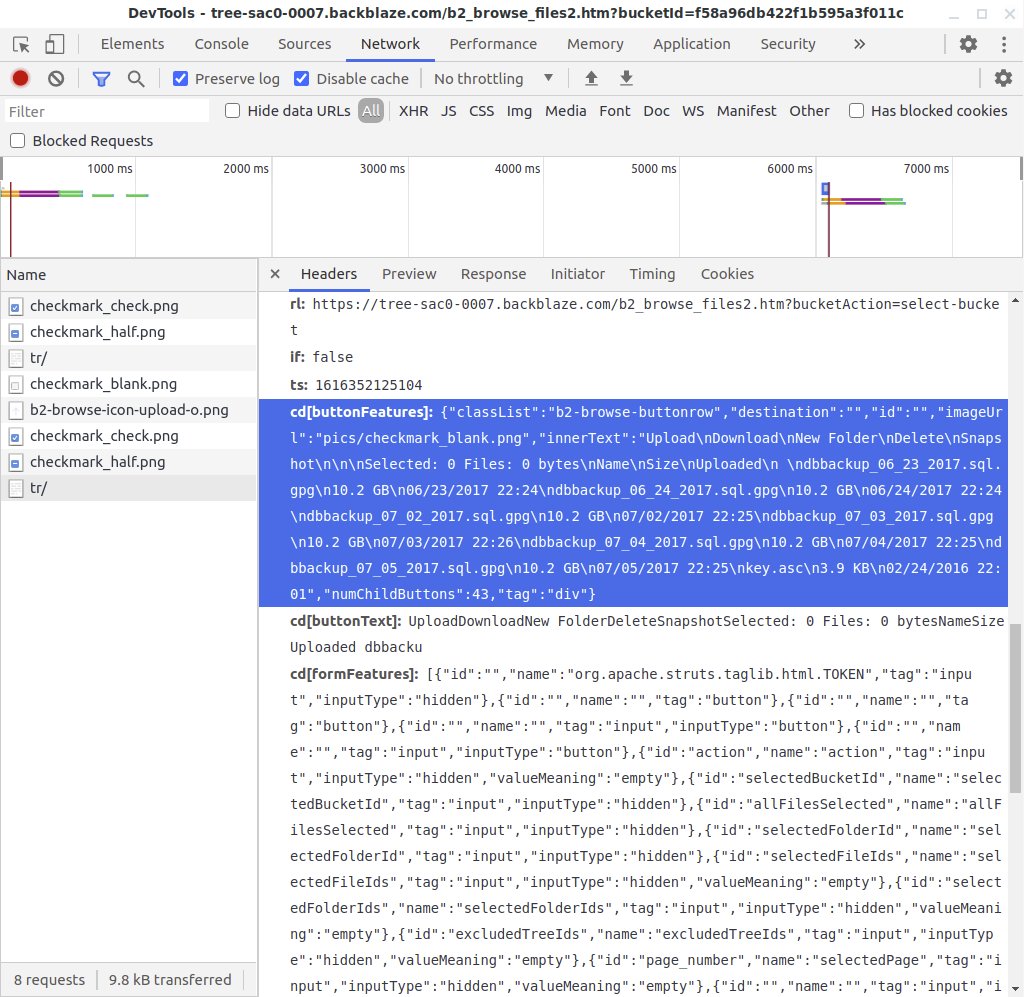Filter requests by XHR

413,111
